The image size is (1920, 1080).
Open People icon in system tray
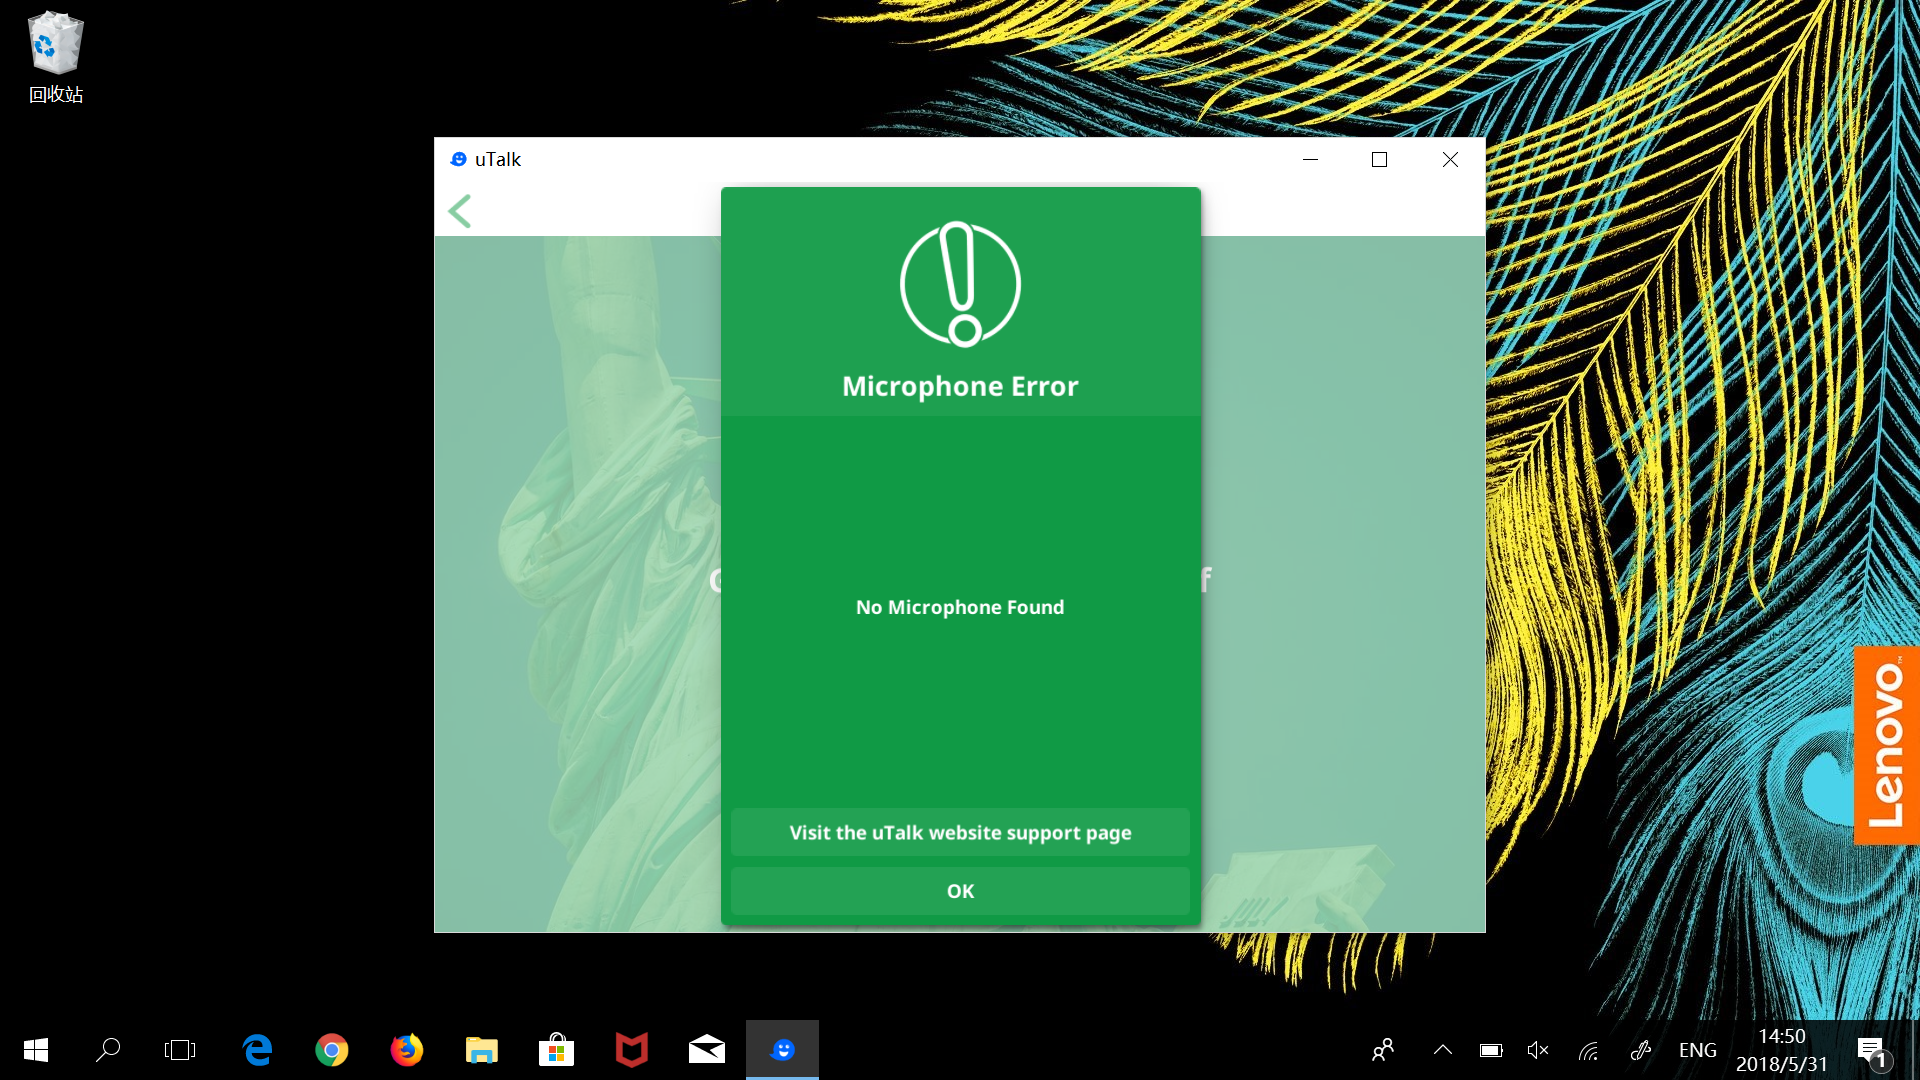click(1383, 1050)
